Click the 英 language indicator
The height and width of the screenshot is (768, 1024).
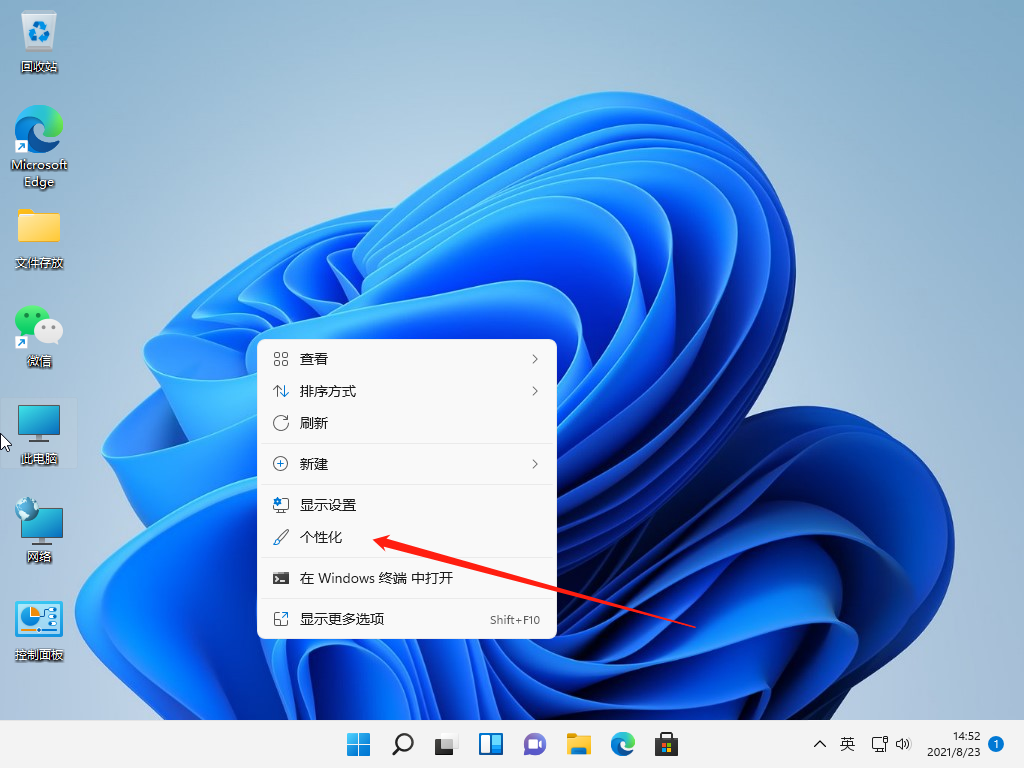tap(847, 744)
